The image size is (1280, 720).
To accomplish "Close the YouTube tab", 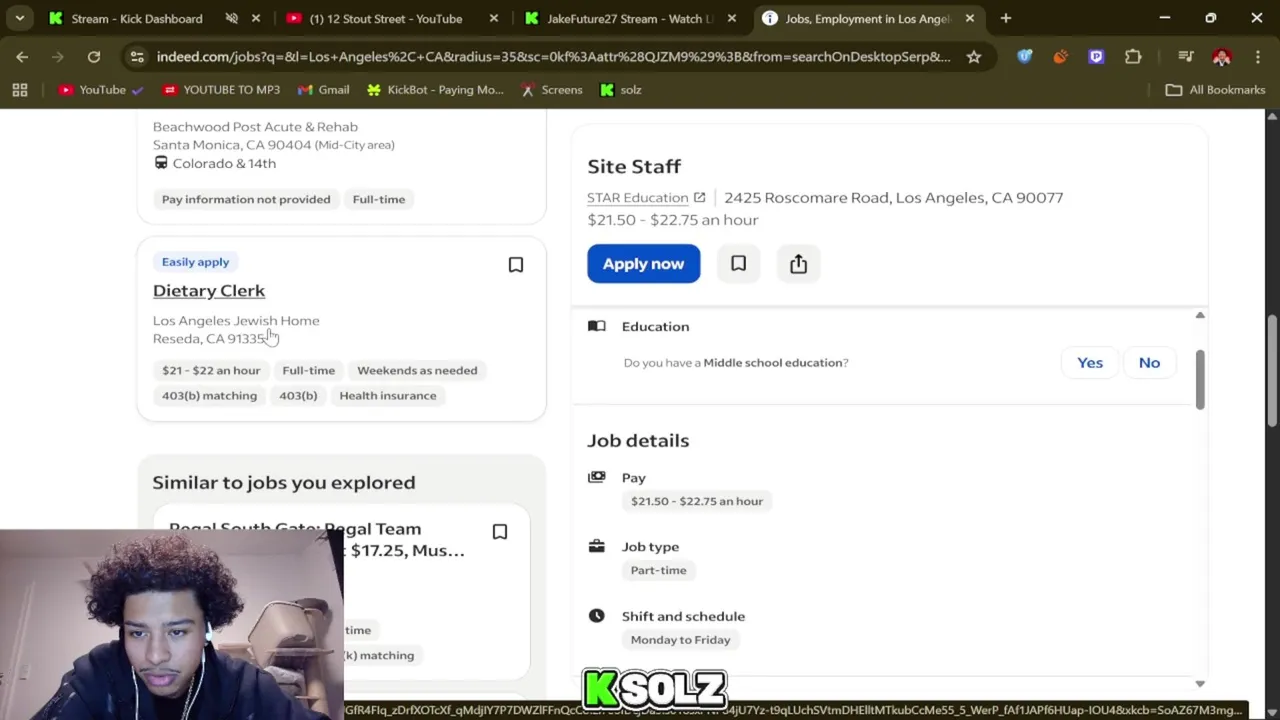I will pyautogui.click(x=494, y=18).
